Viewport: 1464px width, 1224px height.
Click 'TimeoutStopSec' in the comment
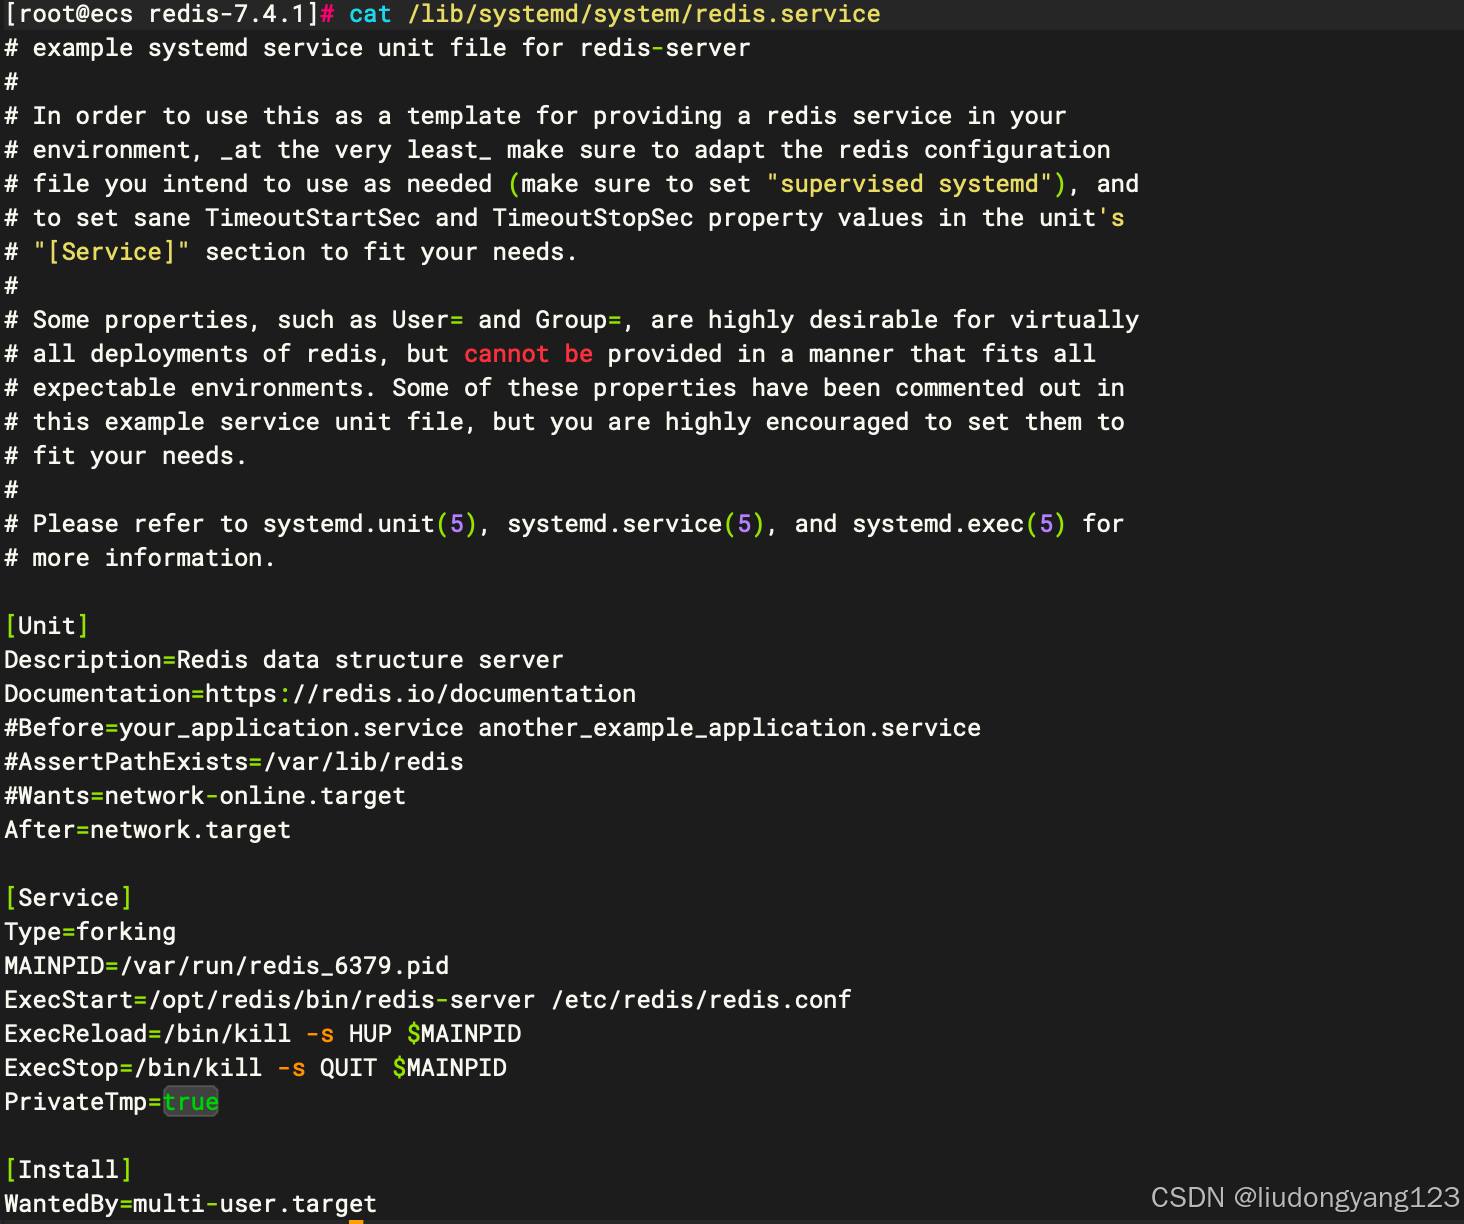593,218
